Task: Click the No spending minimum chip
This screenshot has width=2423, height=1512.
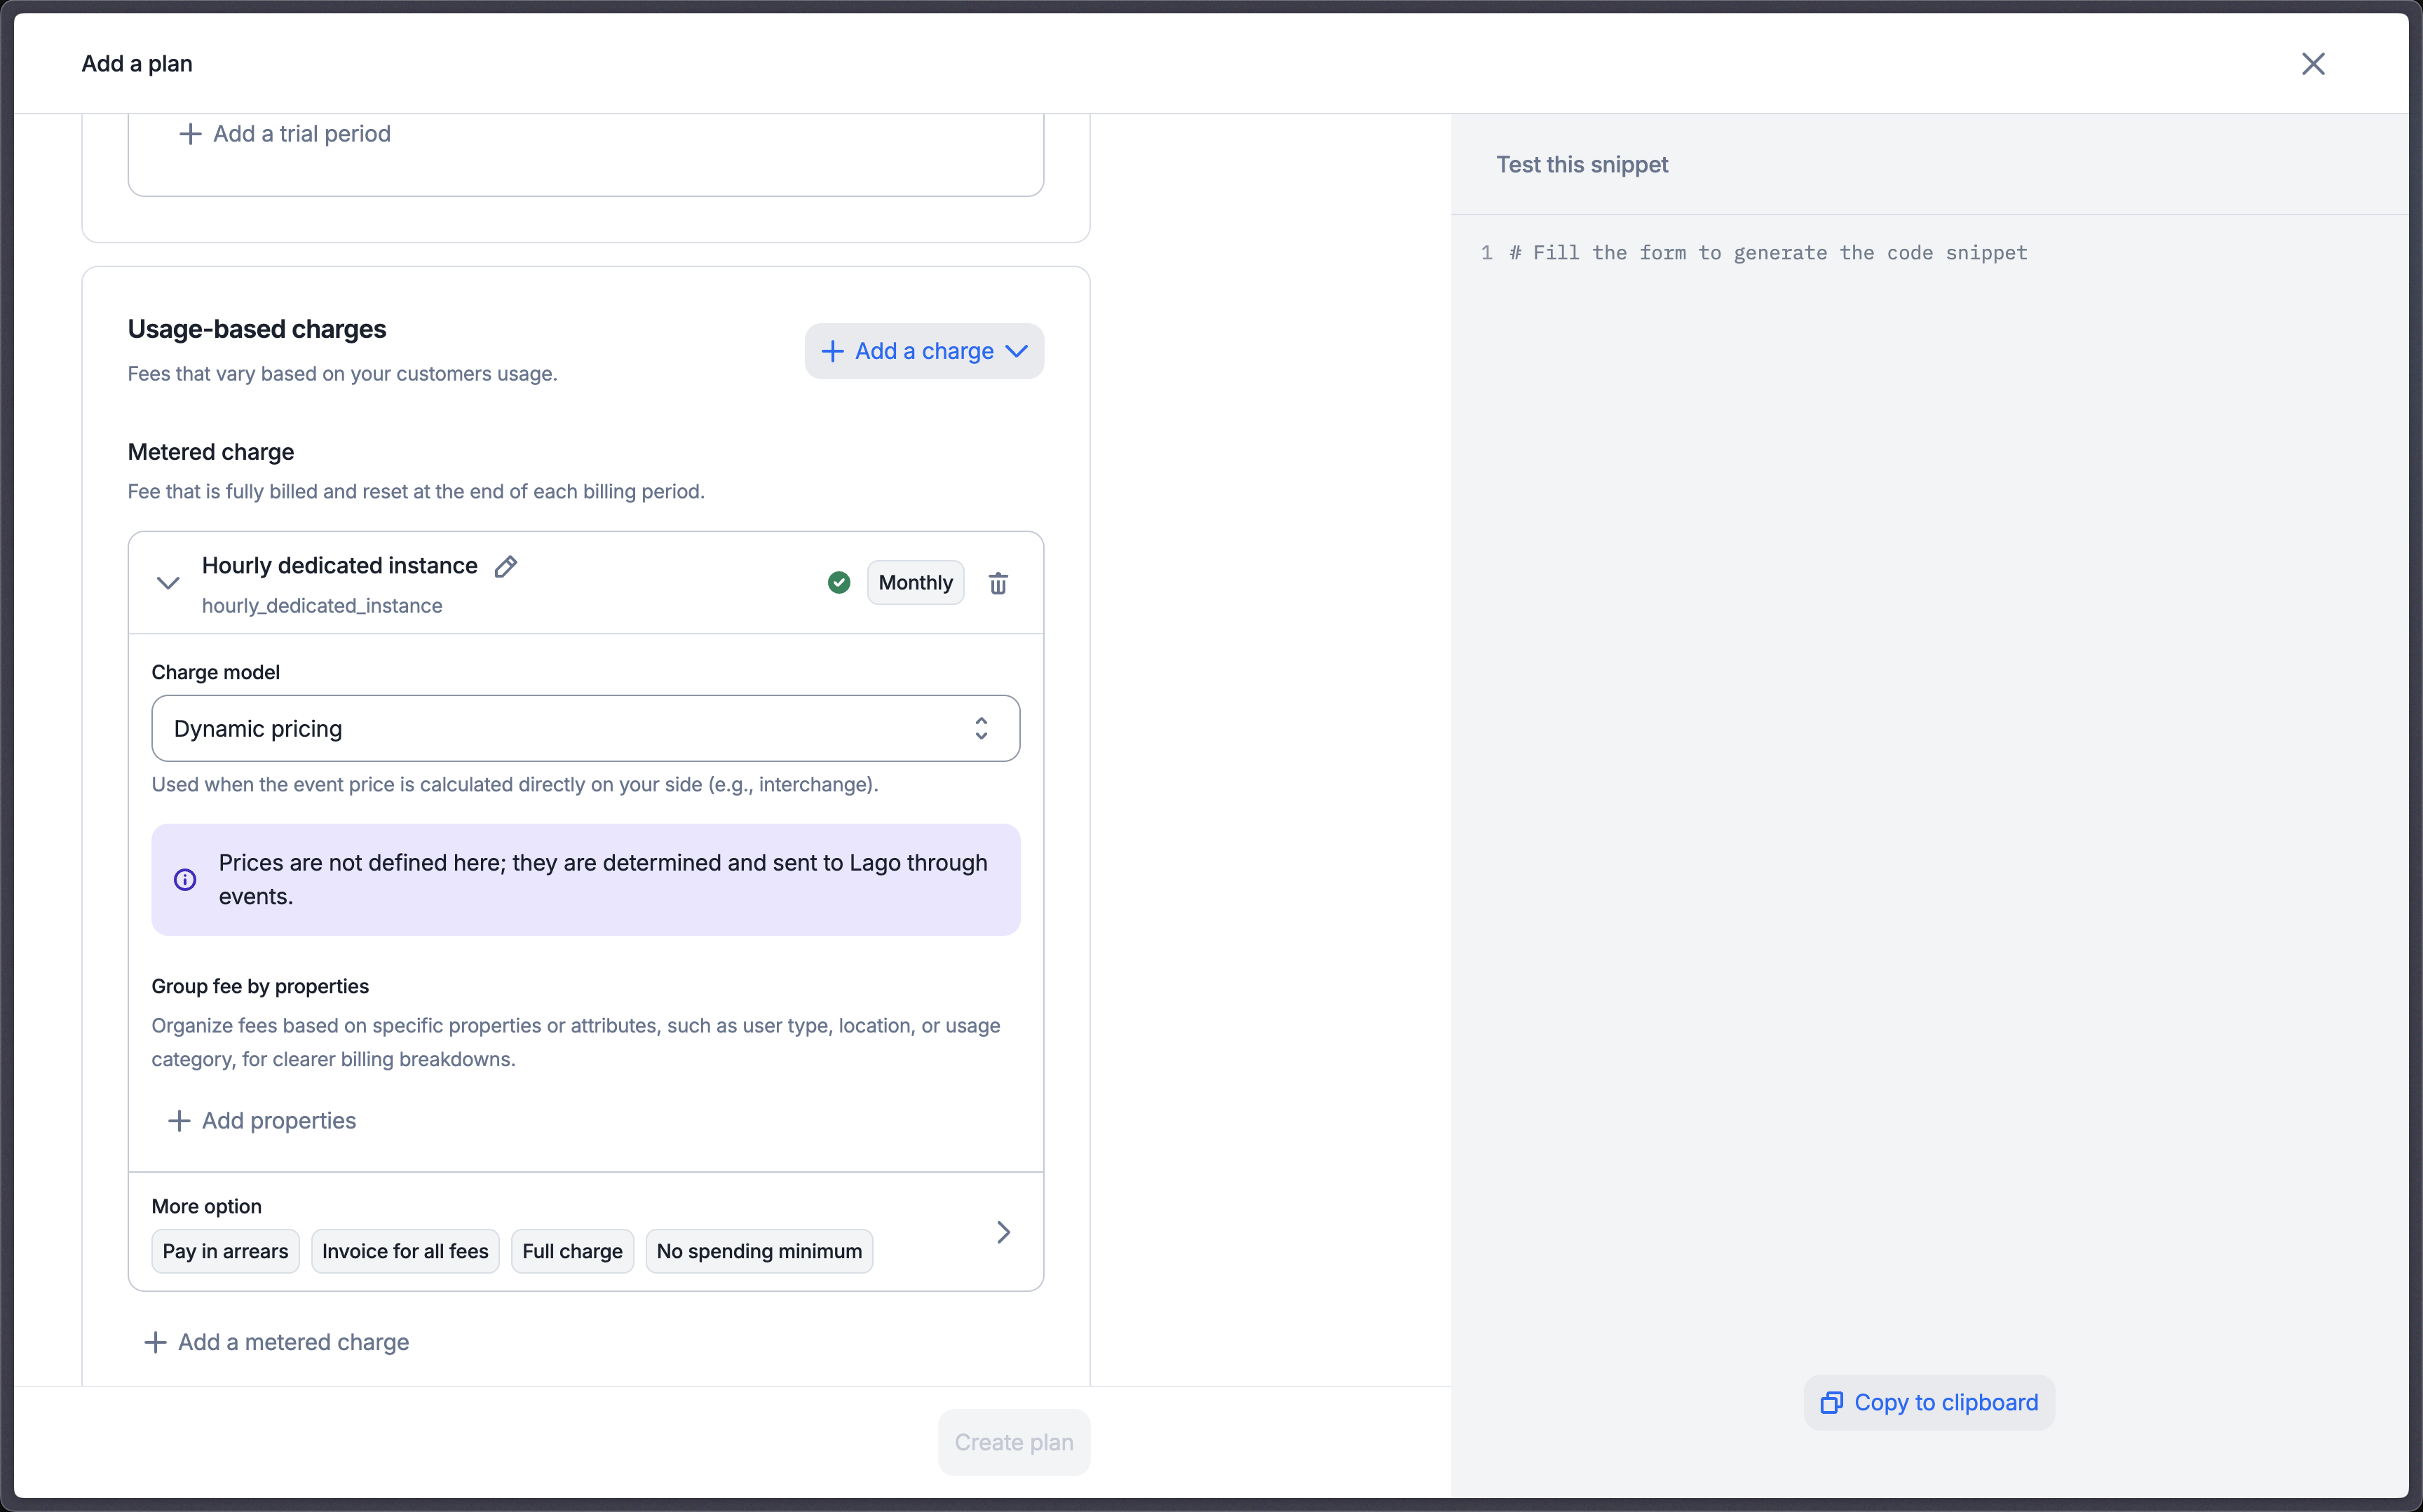Action: point(759,1251)
